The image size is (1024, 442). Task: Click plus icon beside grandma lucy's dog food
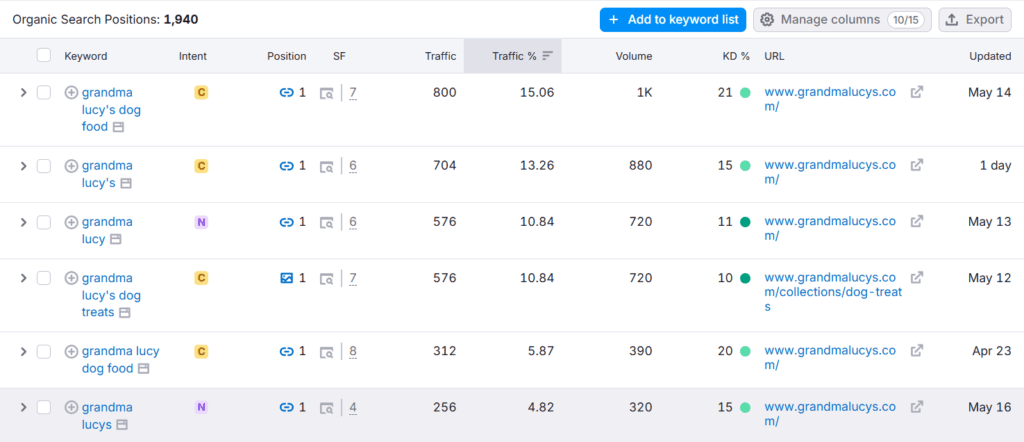tap(71, 93)
